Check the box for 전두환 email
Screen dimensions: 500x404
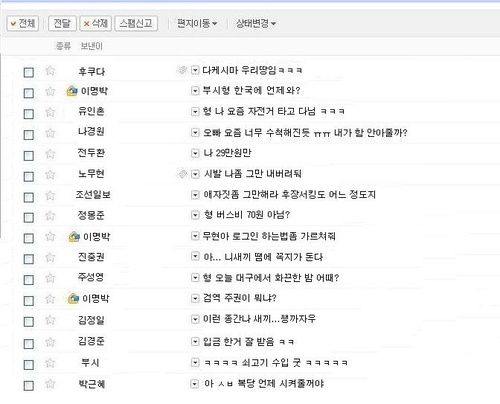[x=29, y=155]
